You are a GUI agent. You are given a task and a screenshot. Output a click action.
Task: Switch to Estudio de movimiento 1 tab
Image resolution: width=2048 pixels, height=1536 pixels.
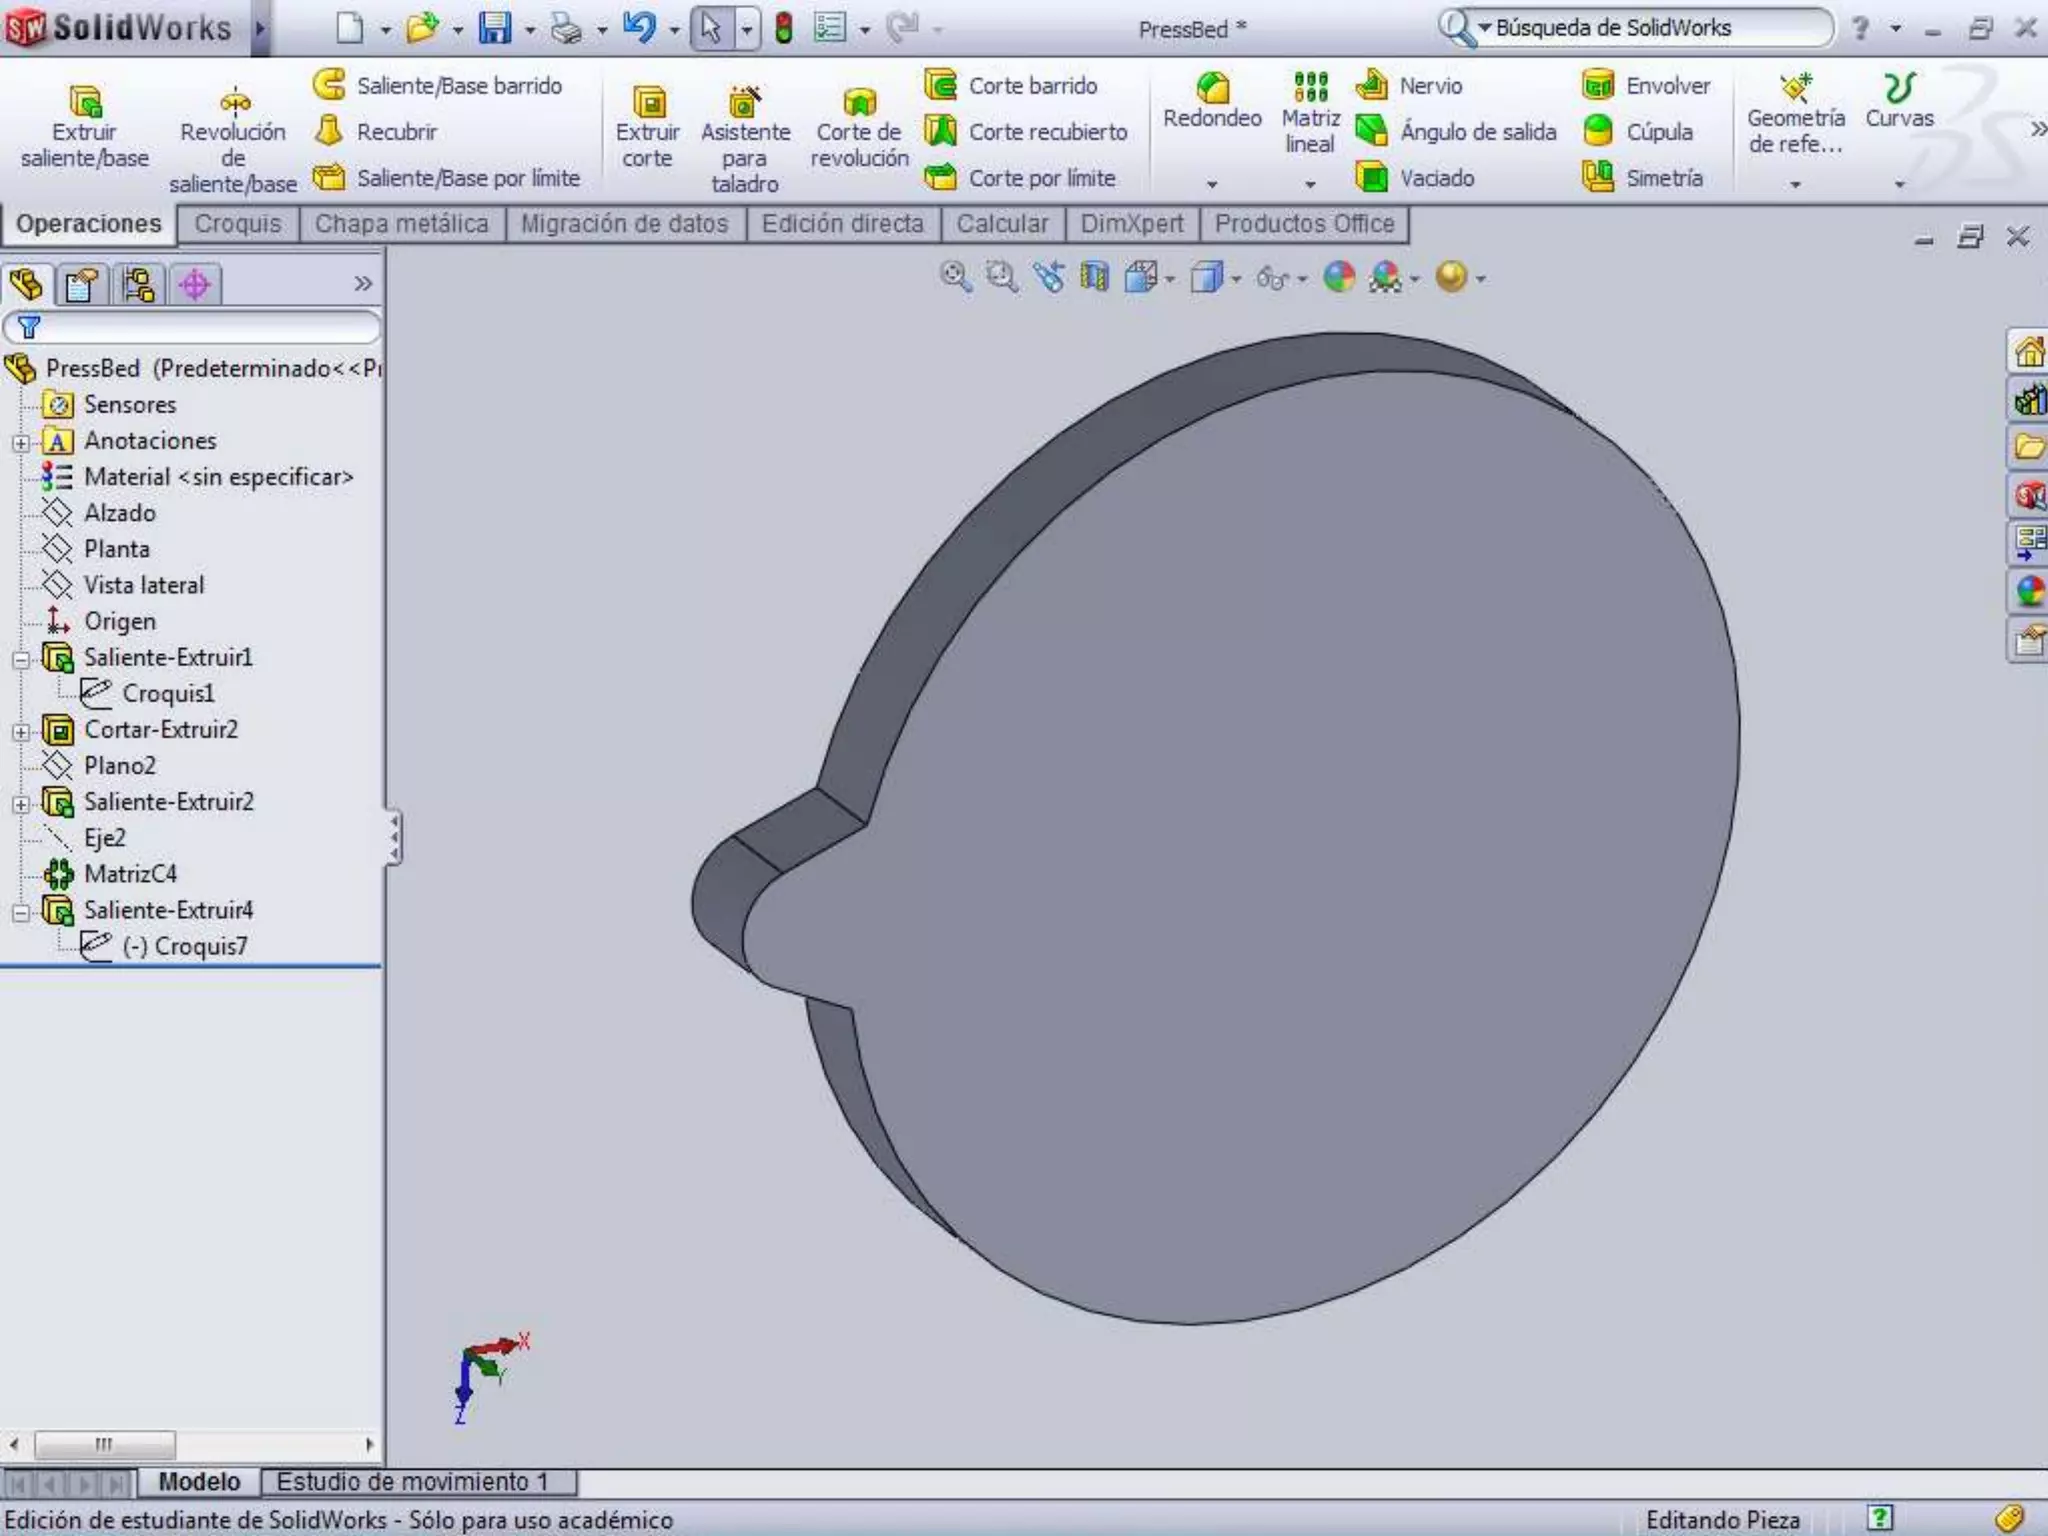(x=412, y=1481)
